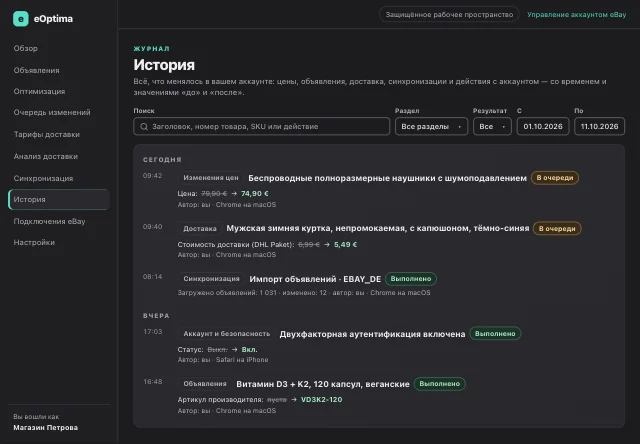Click the search magnifier icon
This screenshot has width=640, height=444.
point(144,127)
